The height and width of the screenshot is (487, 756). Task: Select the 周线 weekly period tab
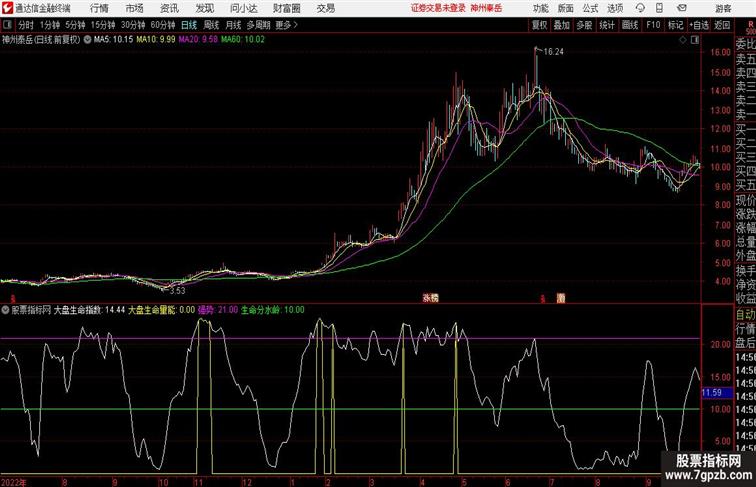click(211, 25)
